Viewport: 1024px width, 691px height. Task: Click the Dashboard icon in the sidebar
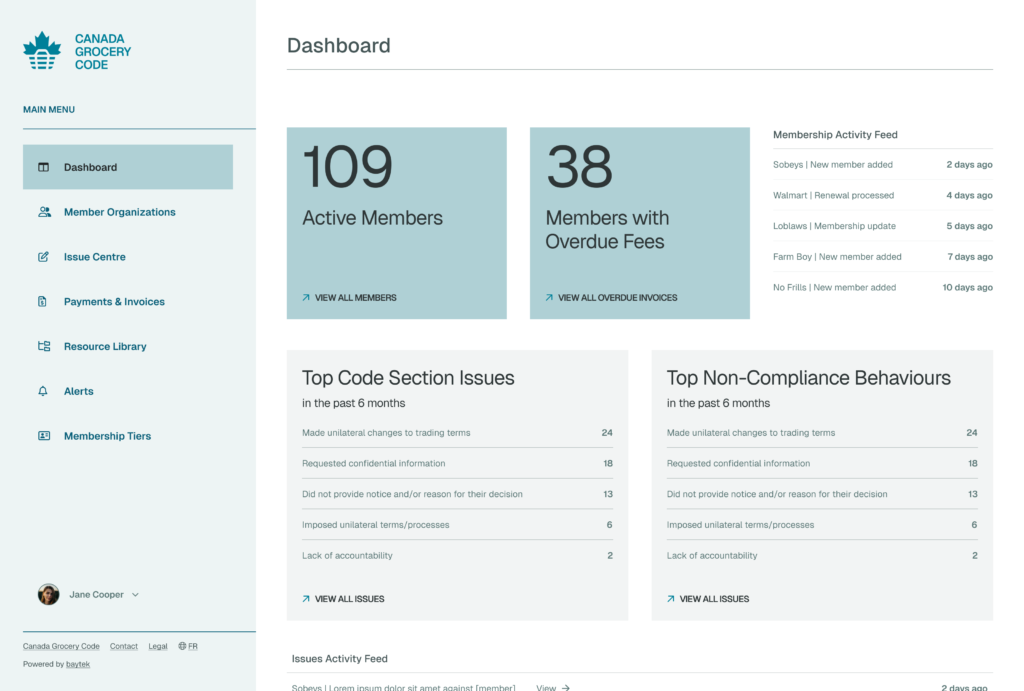[43, 167]
